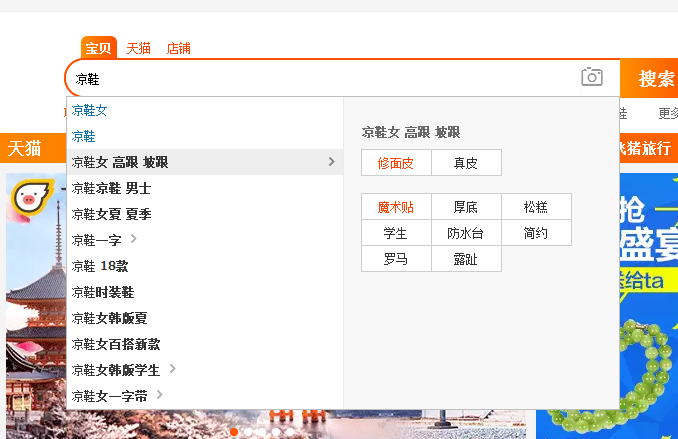Switch to the 宝贝 search tab
678x439 pixels.
click(99, 48)
